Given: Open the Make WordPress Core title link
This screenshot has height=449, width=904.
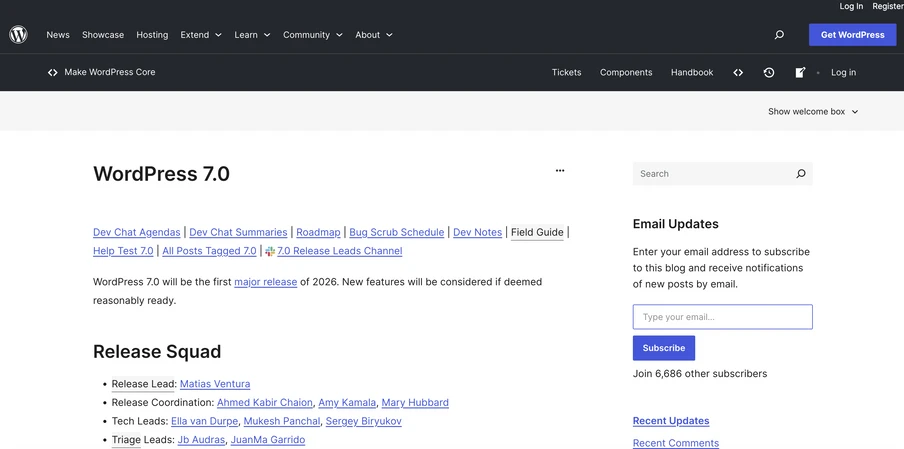Looking at the screenshot, I should click(110, 72).
